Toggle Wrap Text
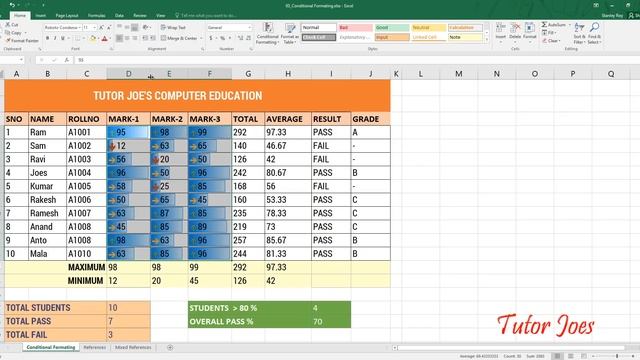 click(173, 27)
